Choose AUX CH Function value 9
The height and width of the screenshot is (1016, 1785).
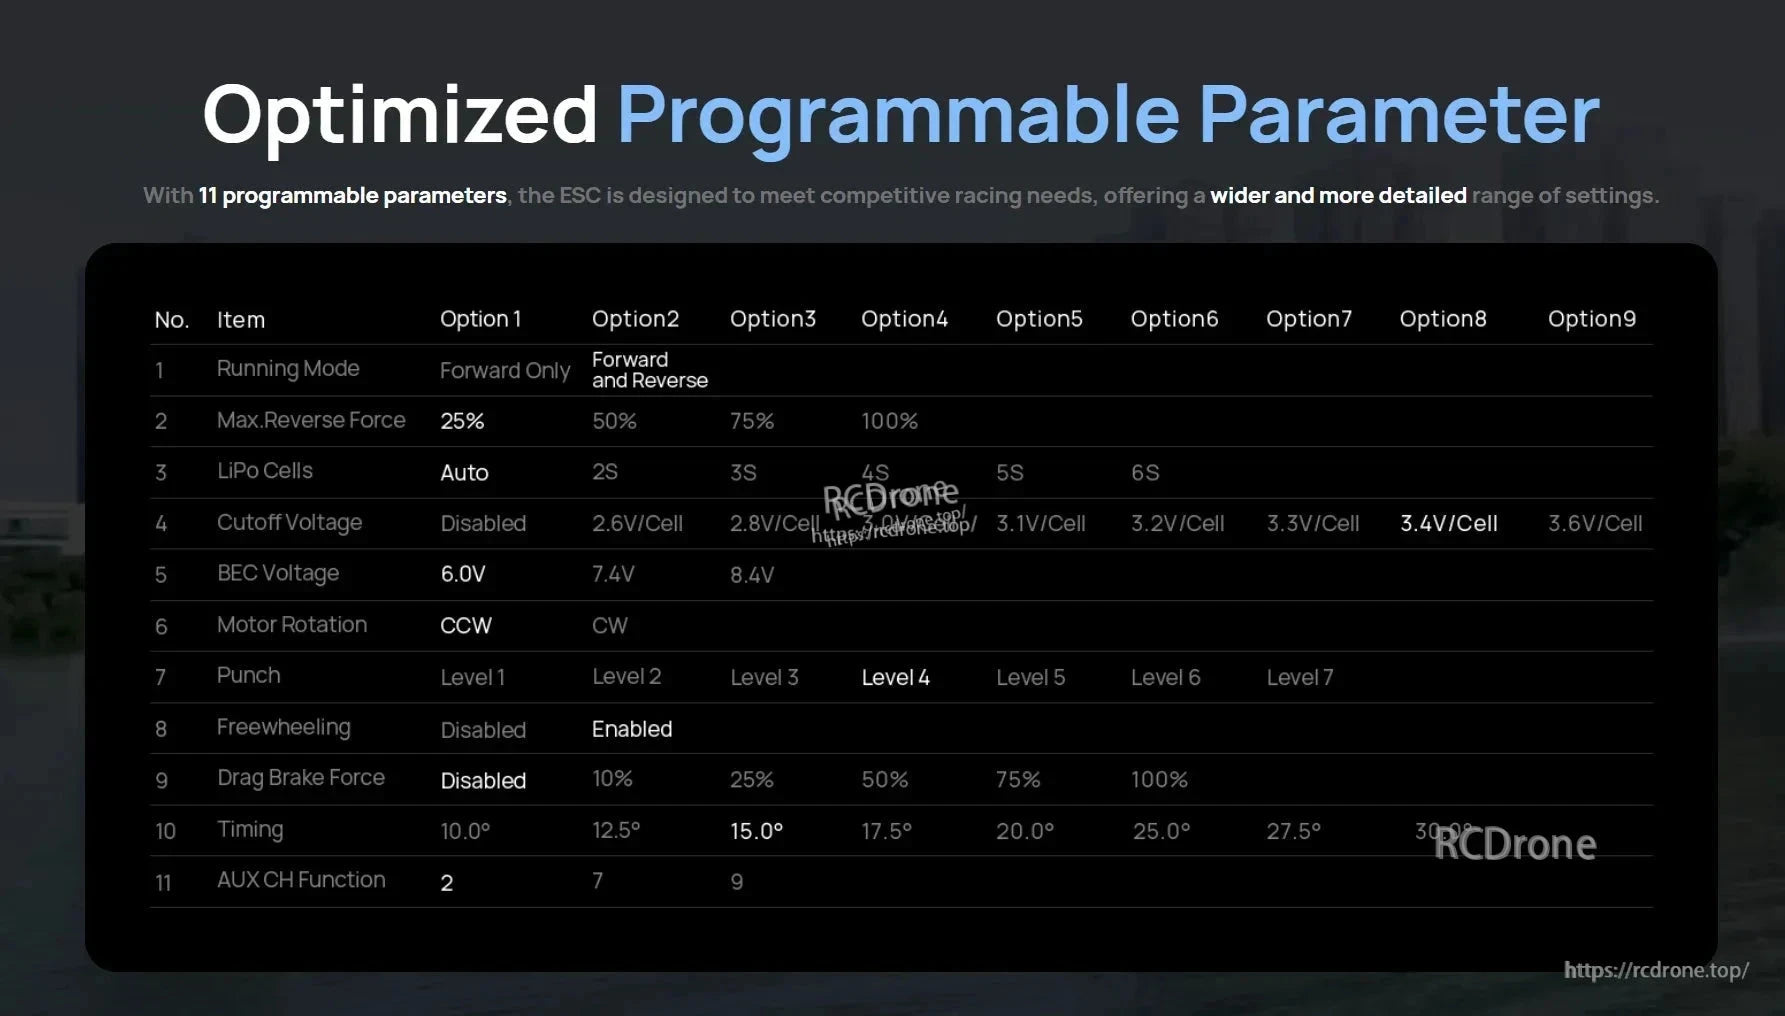coord(737,881)
